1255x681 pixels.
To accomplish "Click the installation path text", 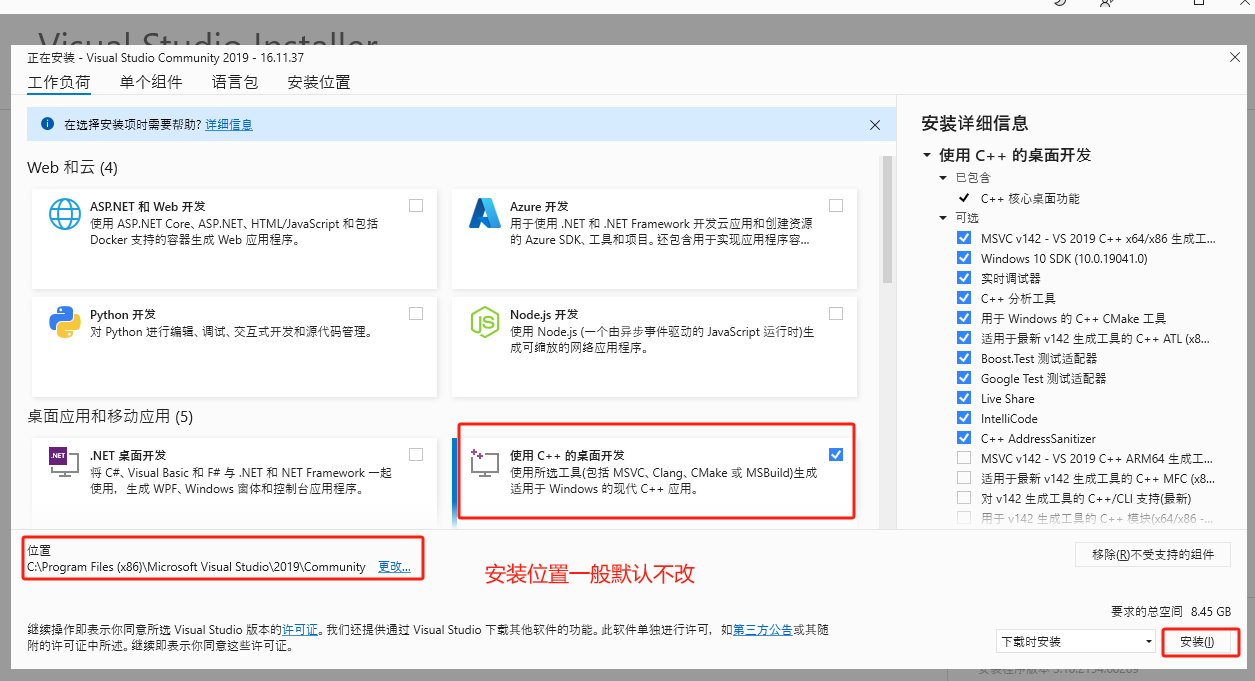I will click(x=196, y=567).
